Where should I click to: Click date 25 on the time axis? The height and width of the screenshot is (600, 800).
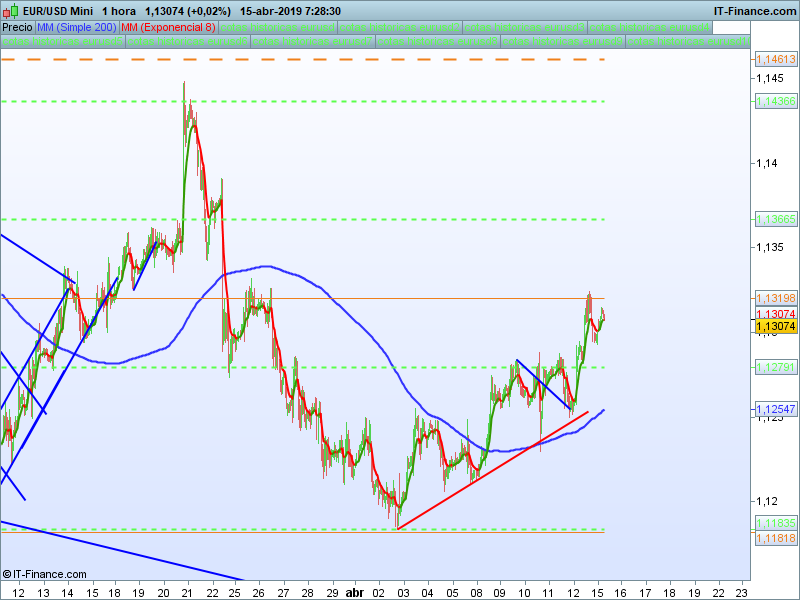tap(234, 593)
